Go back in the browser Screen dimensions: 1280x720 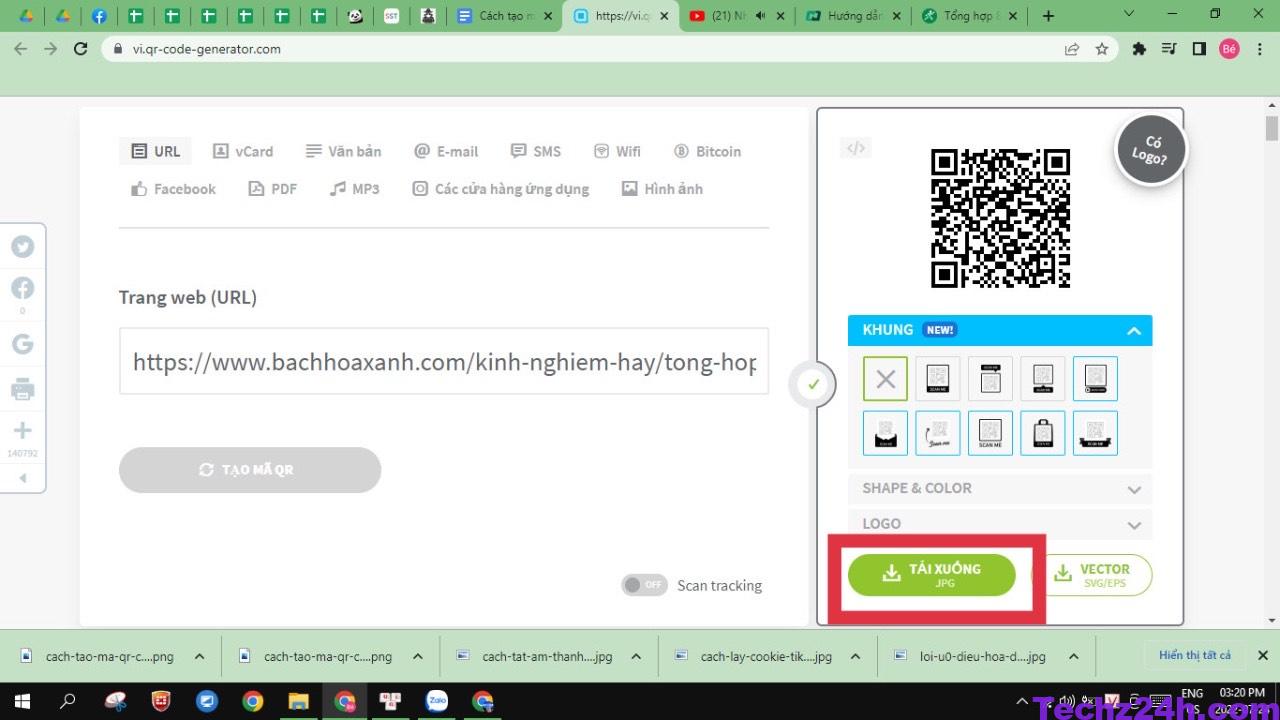tap(20, 49)
